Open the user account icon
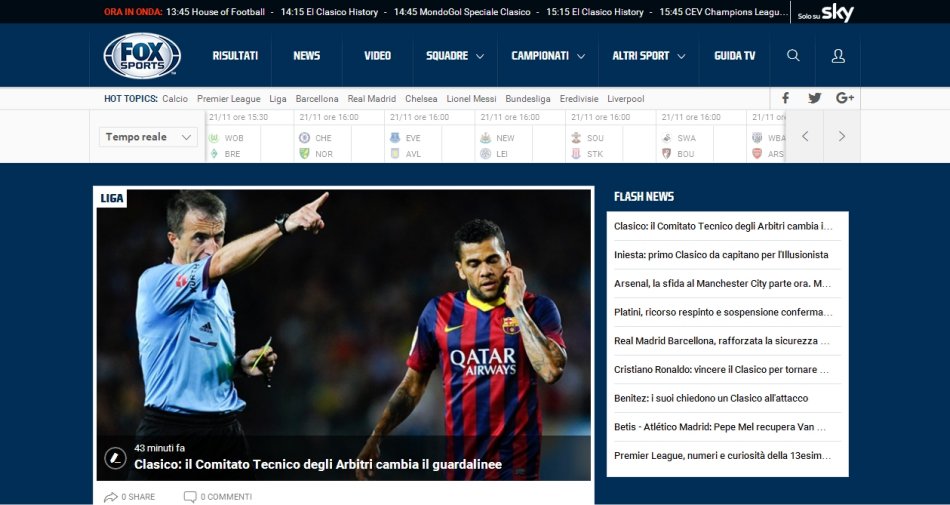The width and height of the screenshot is (950, 505). (x=838, y=56)
